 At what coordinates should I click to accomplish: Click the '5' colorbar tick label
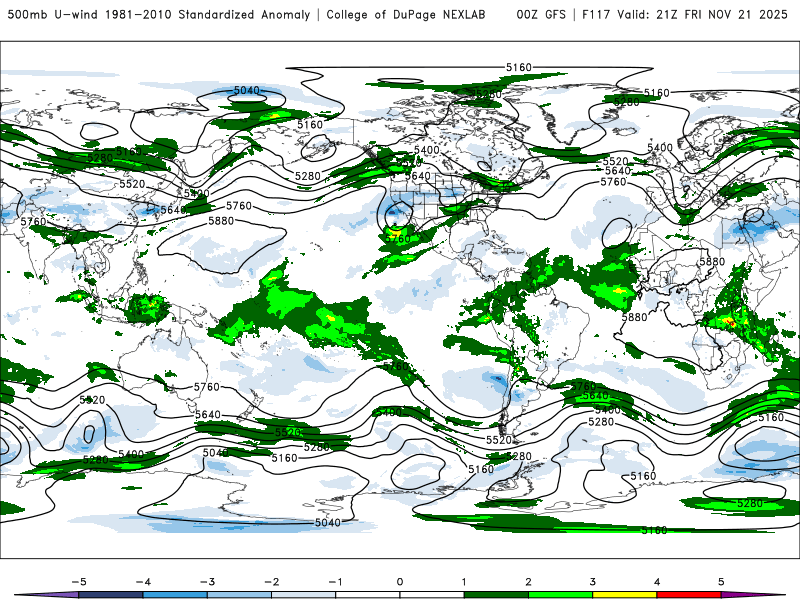pos(721,582)
